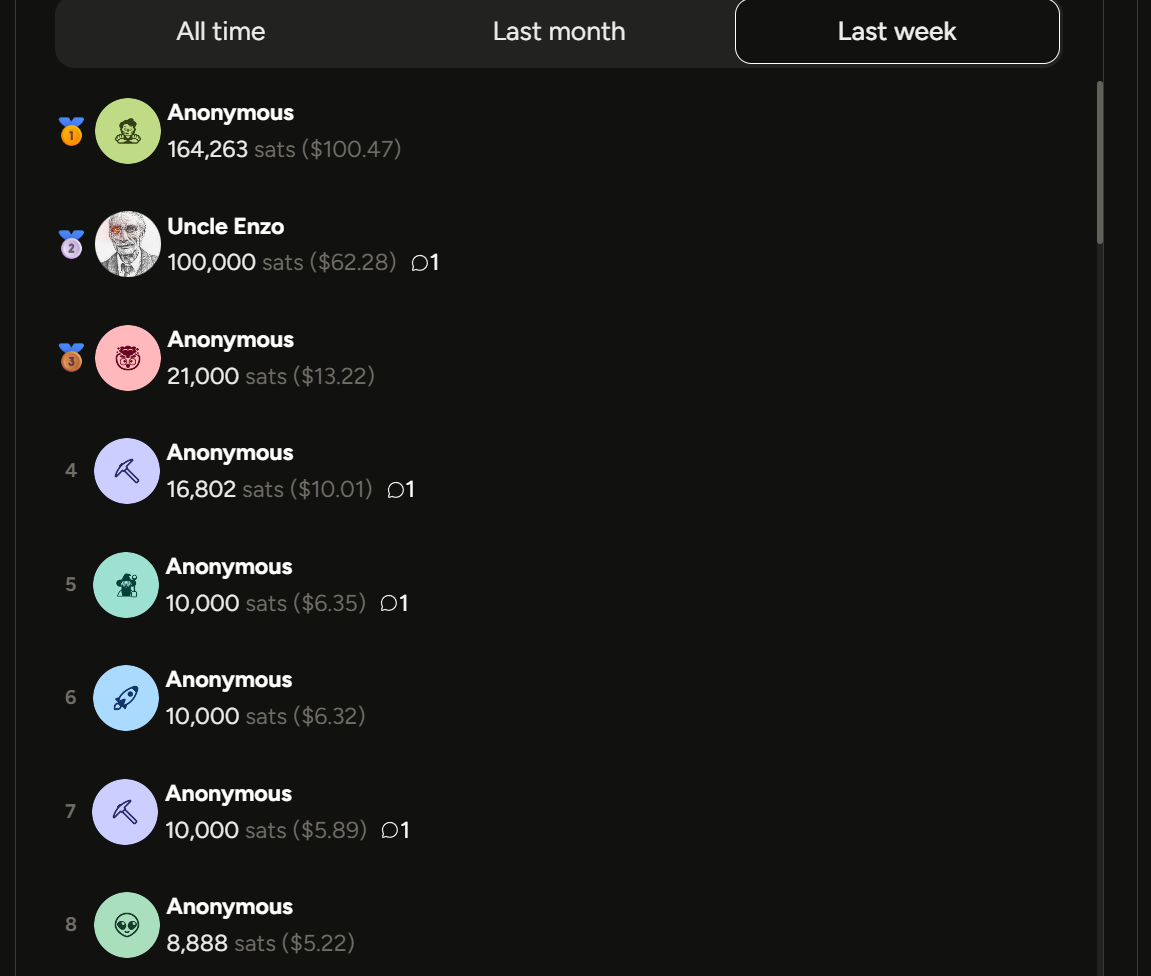The height and width of the screenshot is (976, 1151).
Task: View the comment on the $6.35 donation
Action: (394, 603)
